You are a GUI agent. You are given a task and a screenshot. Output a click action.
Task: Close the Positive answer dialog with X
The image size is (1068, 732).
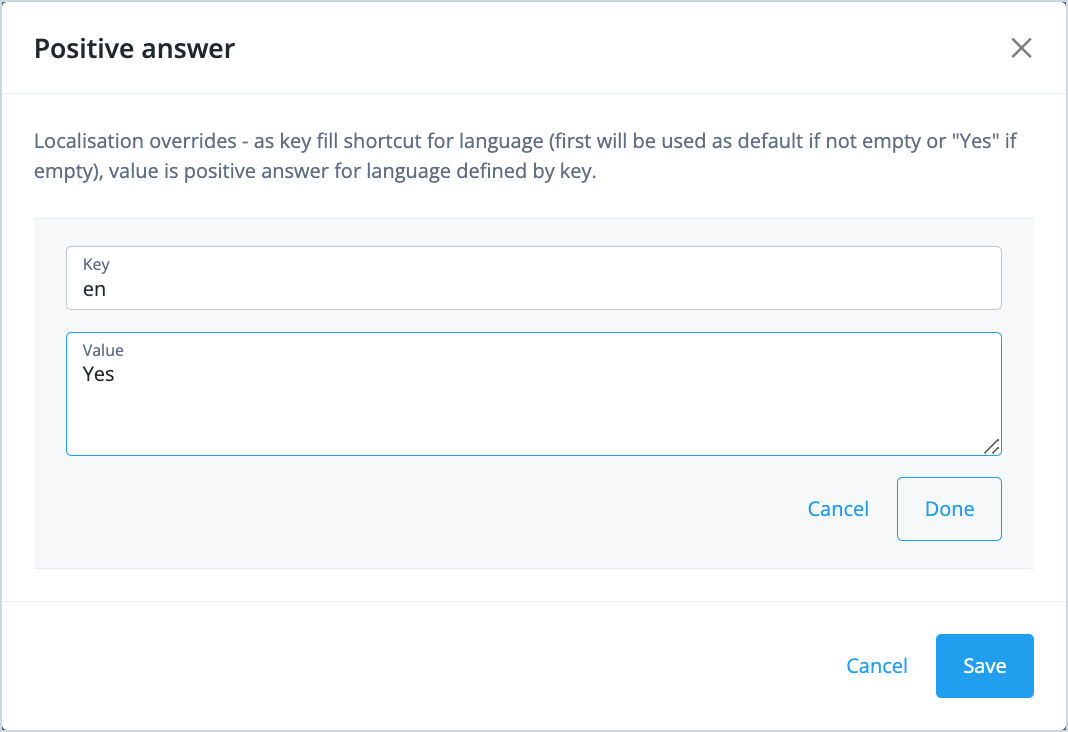(x=1021, y=48)
